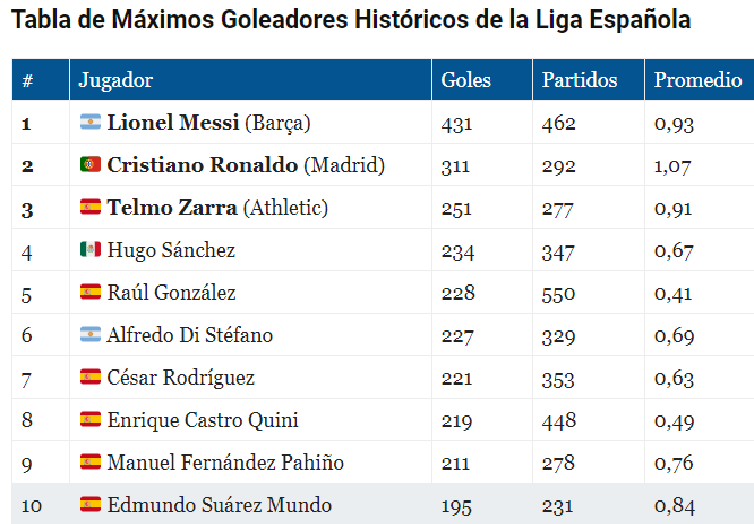Screen dimensions: 754x524
Task: Click Enrique Castro Quini's name
Action: tap(203, 420)
